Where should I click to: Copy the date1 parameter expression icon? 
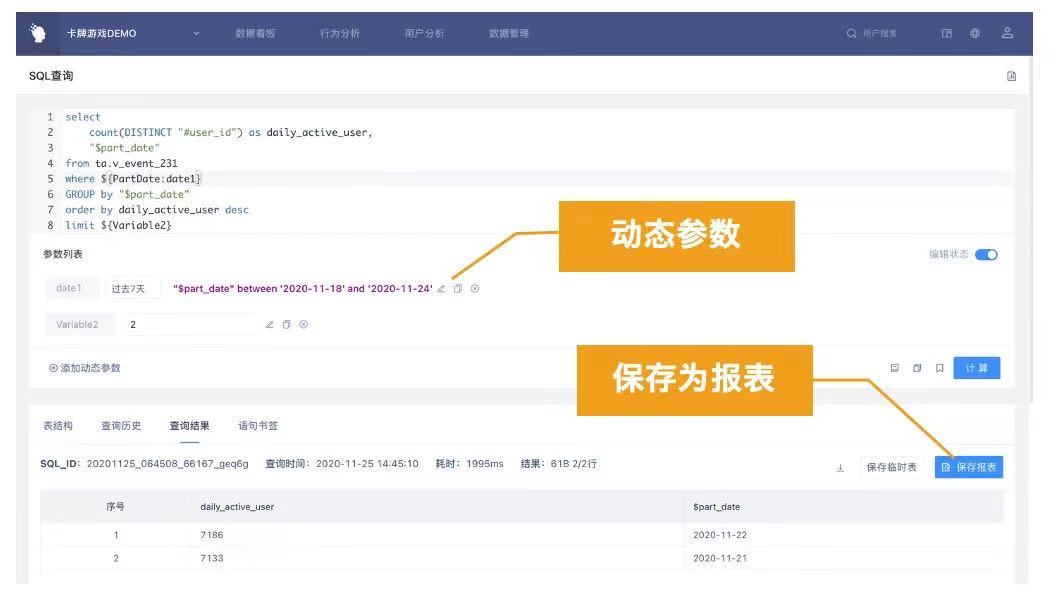pos(458,289)
